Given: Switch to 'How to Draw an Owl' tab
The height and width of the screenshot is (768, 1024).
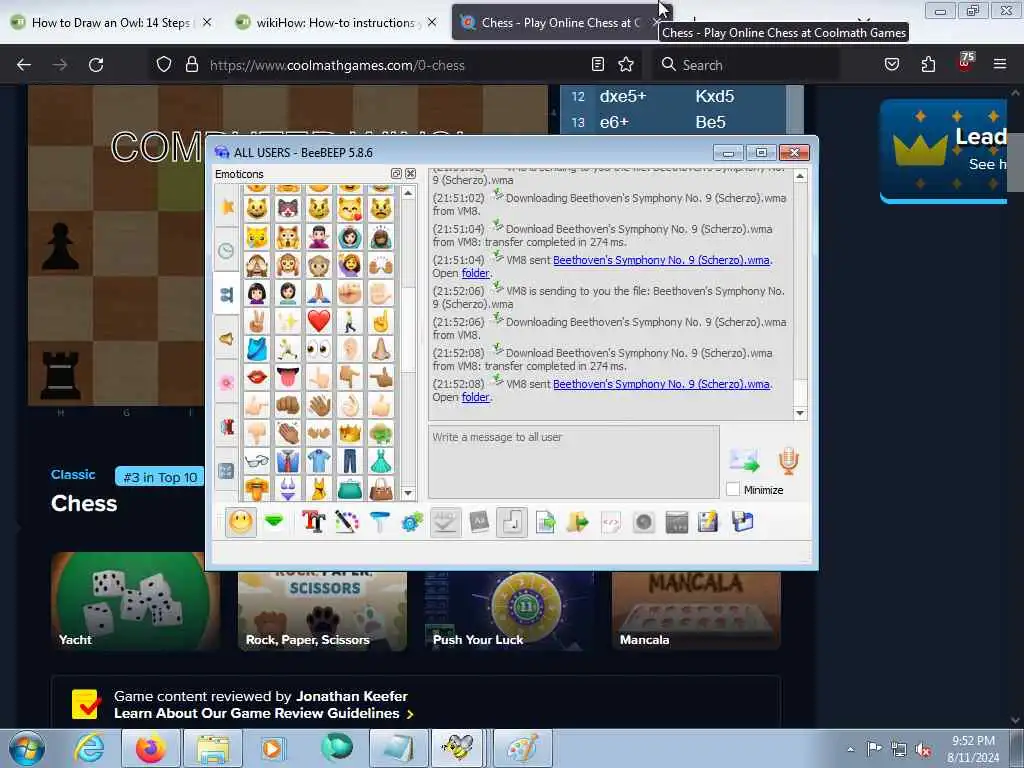Looking at the screenshot, I should click(111, 23).
